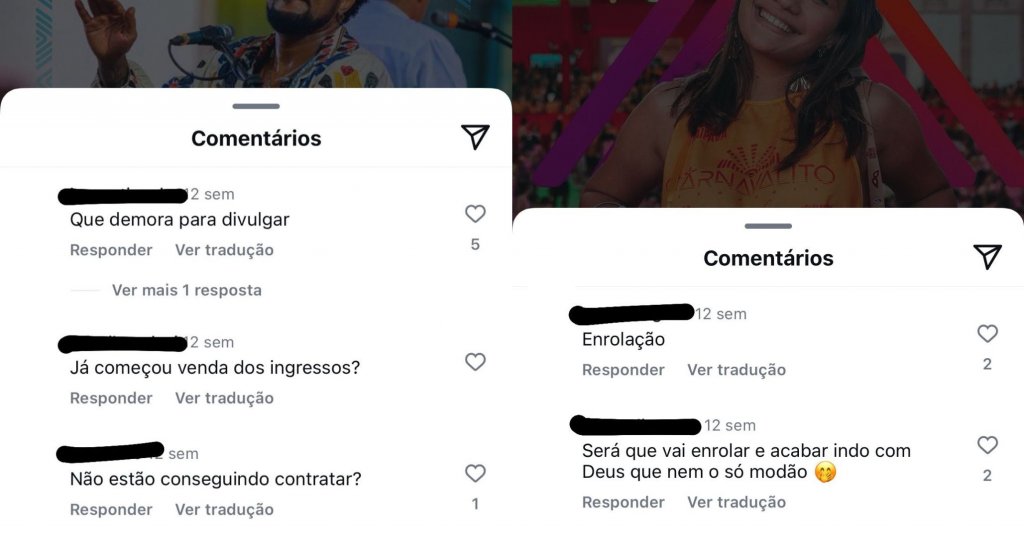Reply to the 'só modão' comment

(x=623, y=502)
